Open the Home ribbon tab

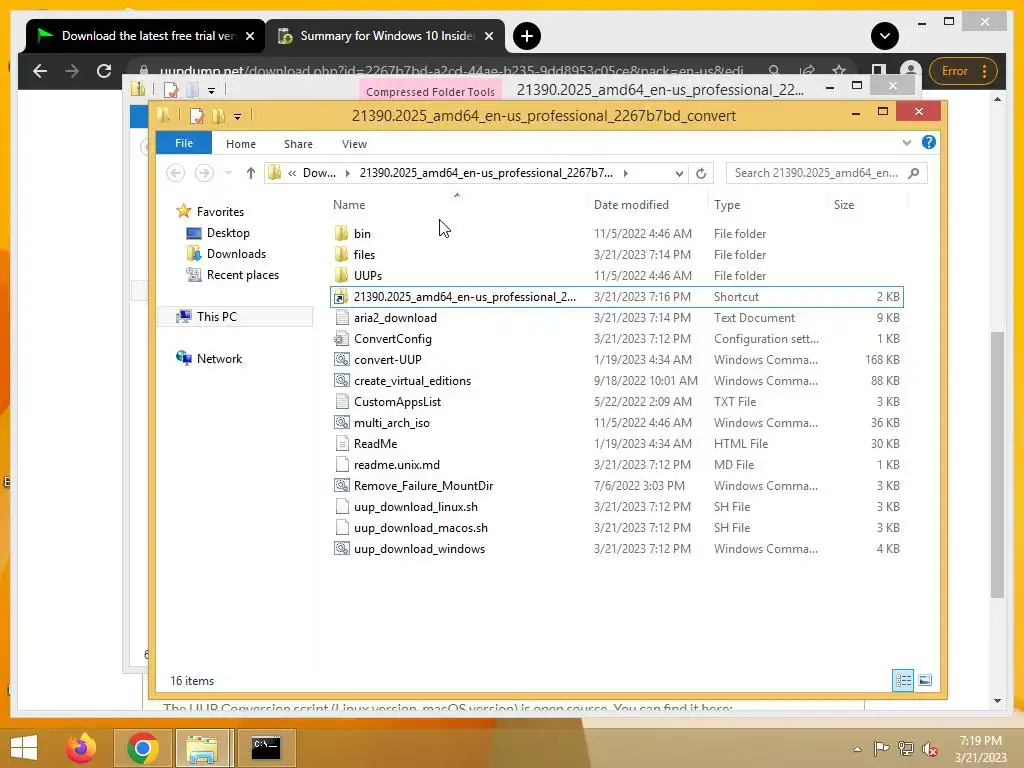point(240,144)
